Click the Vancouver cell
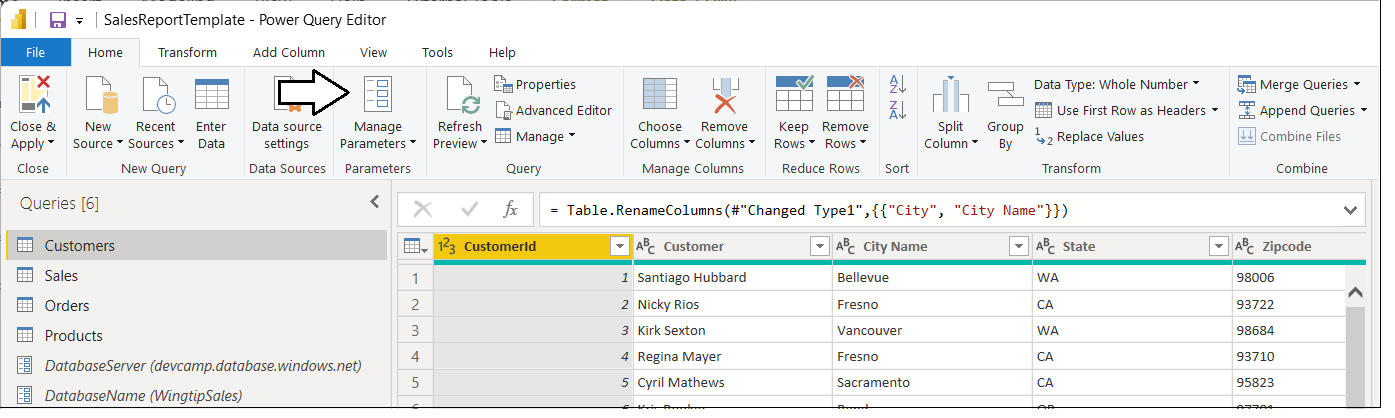Image resolution: width=1395 pixels, height=418 pixels. tap(932, 330)
